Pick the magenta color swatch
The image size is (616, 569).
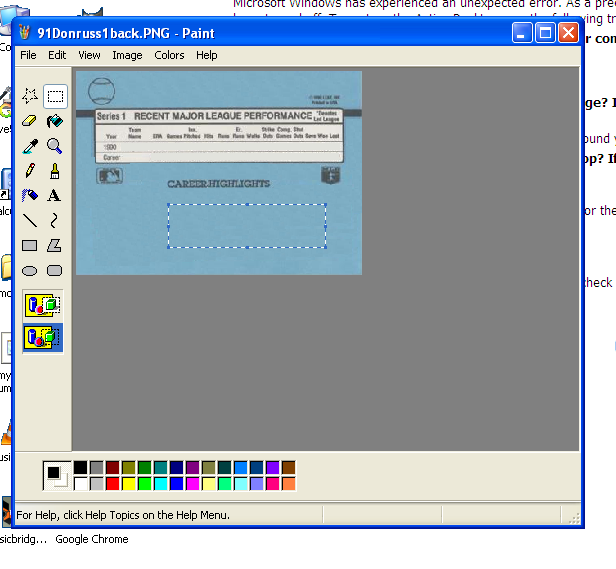(192, 484)
